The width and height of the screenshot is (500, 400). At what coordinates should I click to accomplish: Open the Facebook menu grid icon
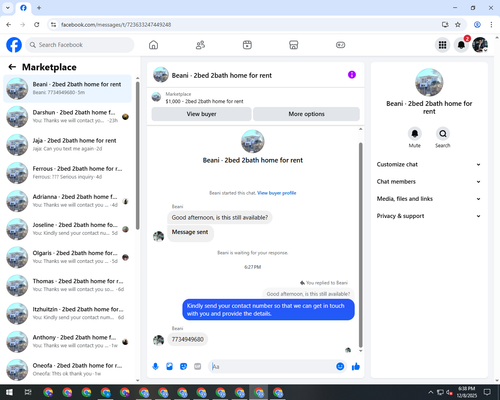pos(442,45)
